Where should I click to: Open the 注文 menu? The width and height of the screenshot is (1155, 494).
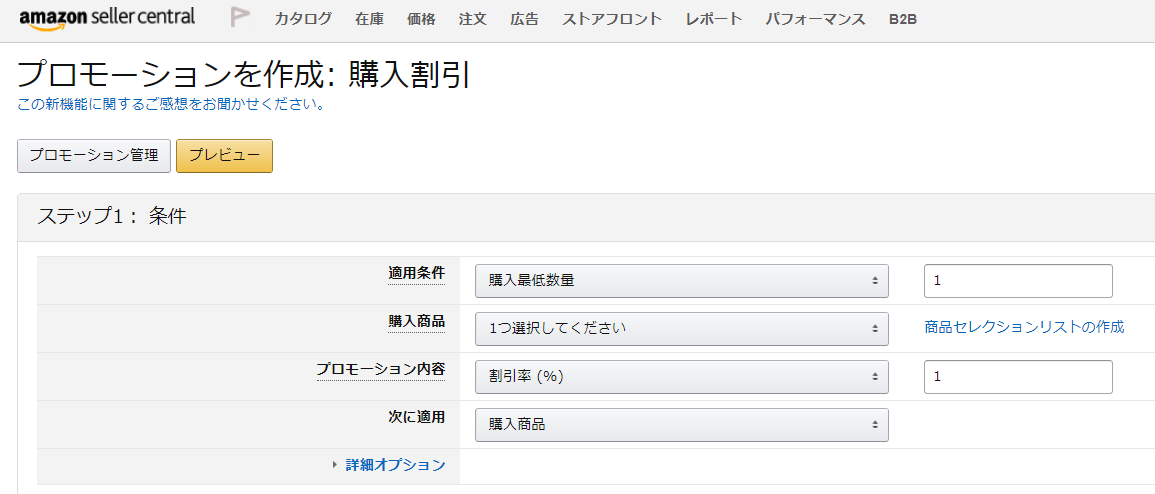coord(473,19)
